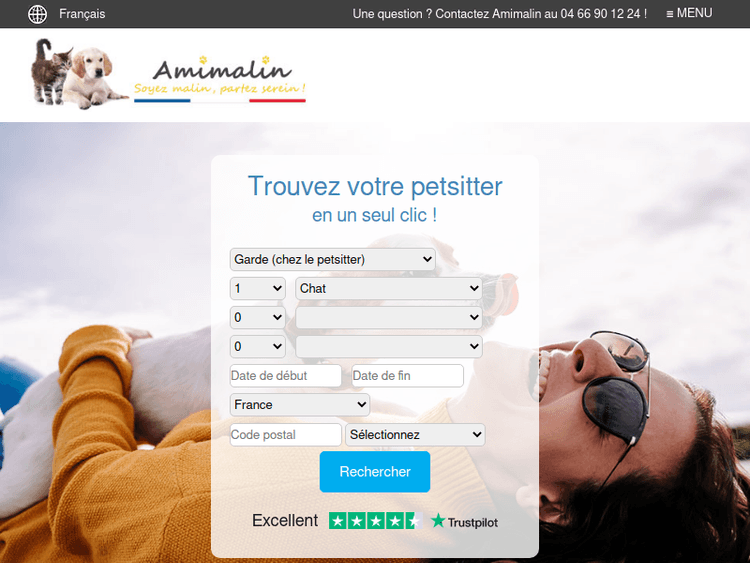
Task: Click the Trustpilot green star rating
Action: [x=375, y=520]
